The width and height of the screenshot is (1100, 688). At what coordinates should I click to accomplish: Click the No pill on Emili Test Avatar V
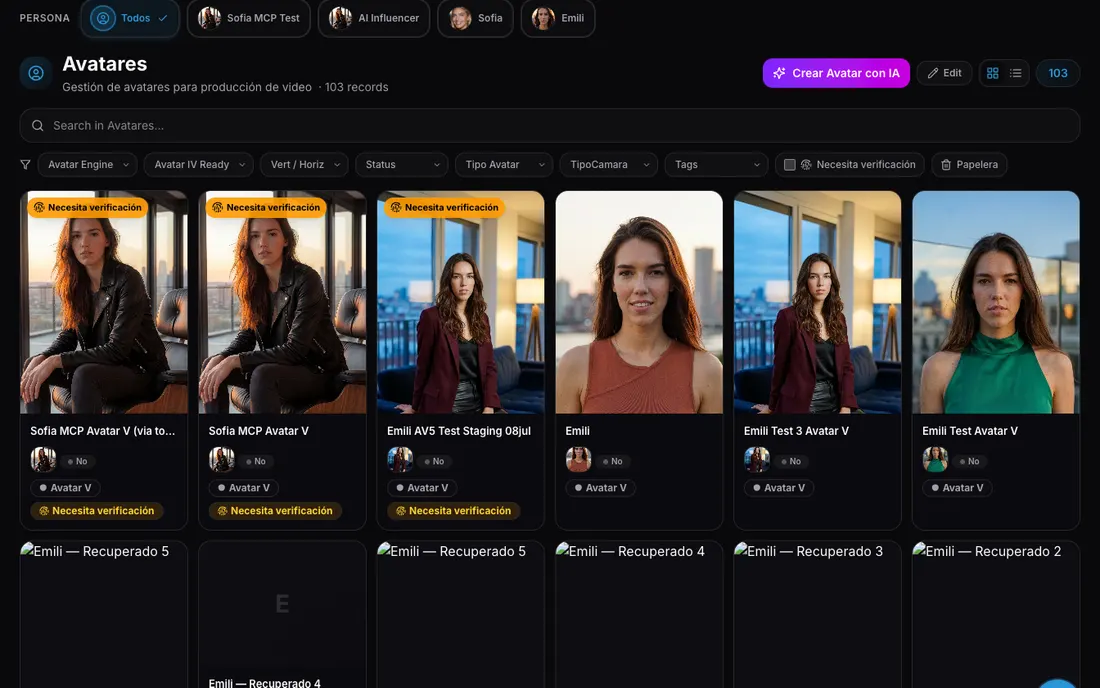coord(970,461)
